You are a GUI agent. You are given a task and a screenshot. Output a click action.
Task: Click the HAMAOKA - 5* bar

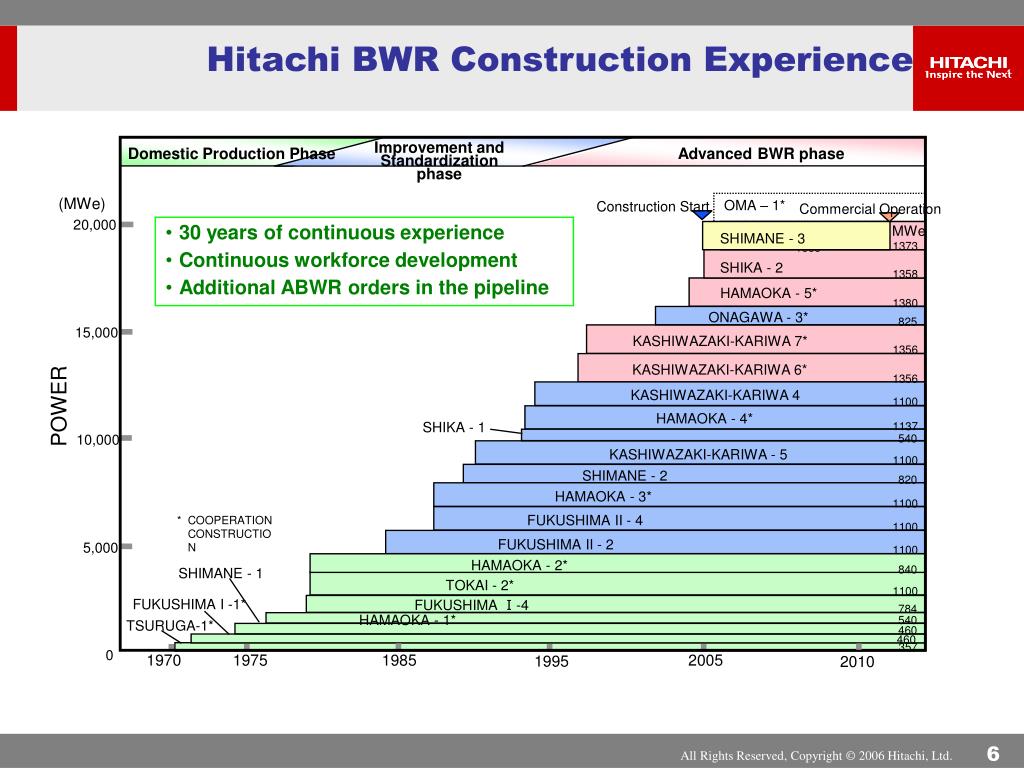(x=807, y=293)
